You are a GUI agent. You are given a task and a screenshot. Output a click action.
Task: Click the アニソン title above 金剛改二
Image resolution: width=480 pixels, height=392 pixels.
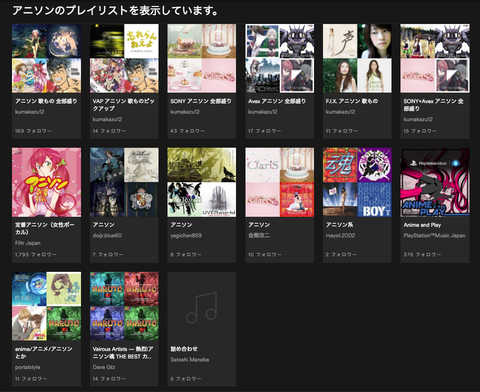[x=259, y=225]
